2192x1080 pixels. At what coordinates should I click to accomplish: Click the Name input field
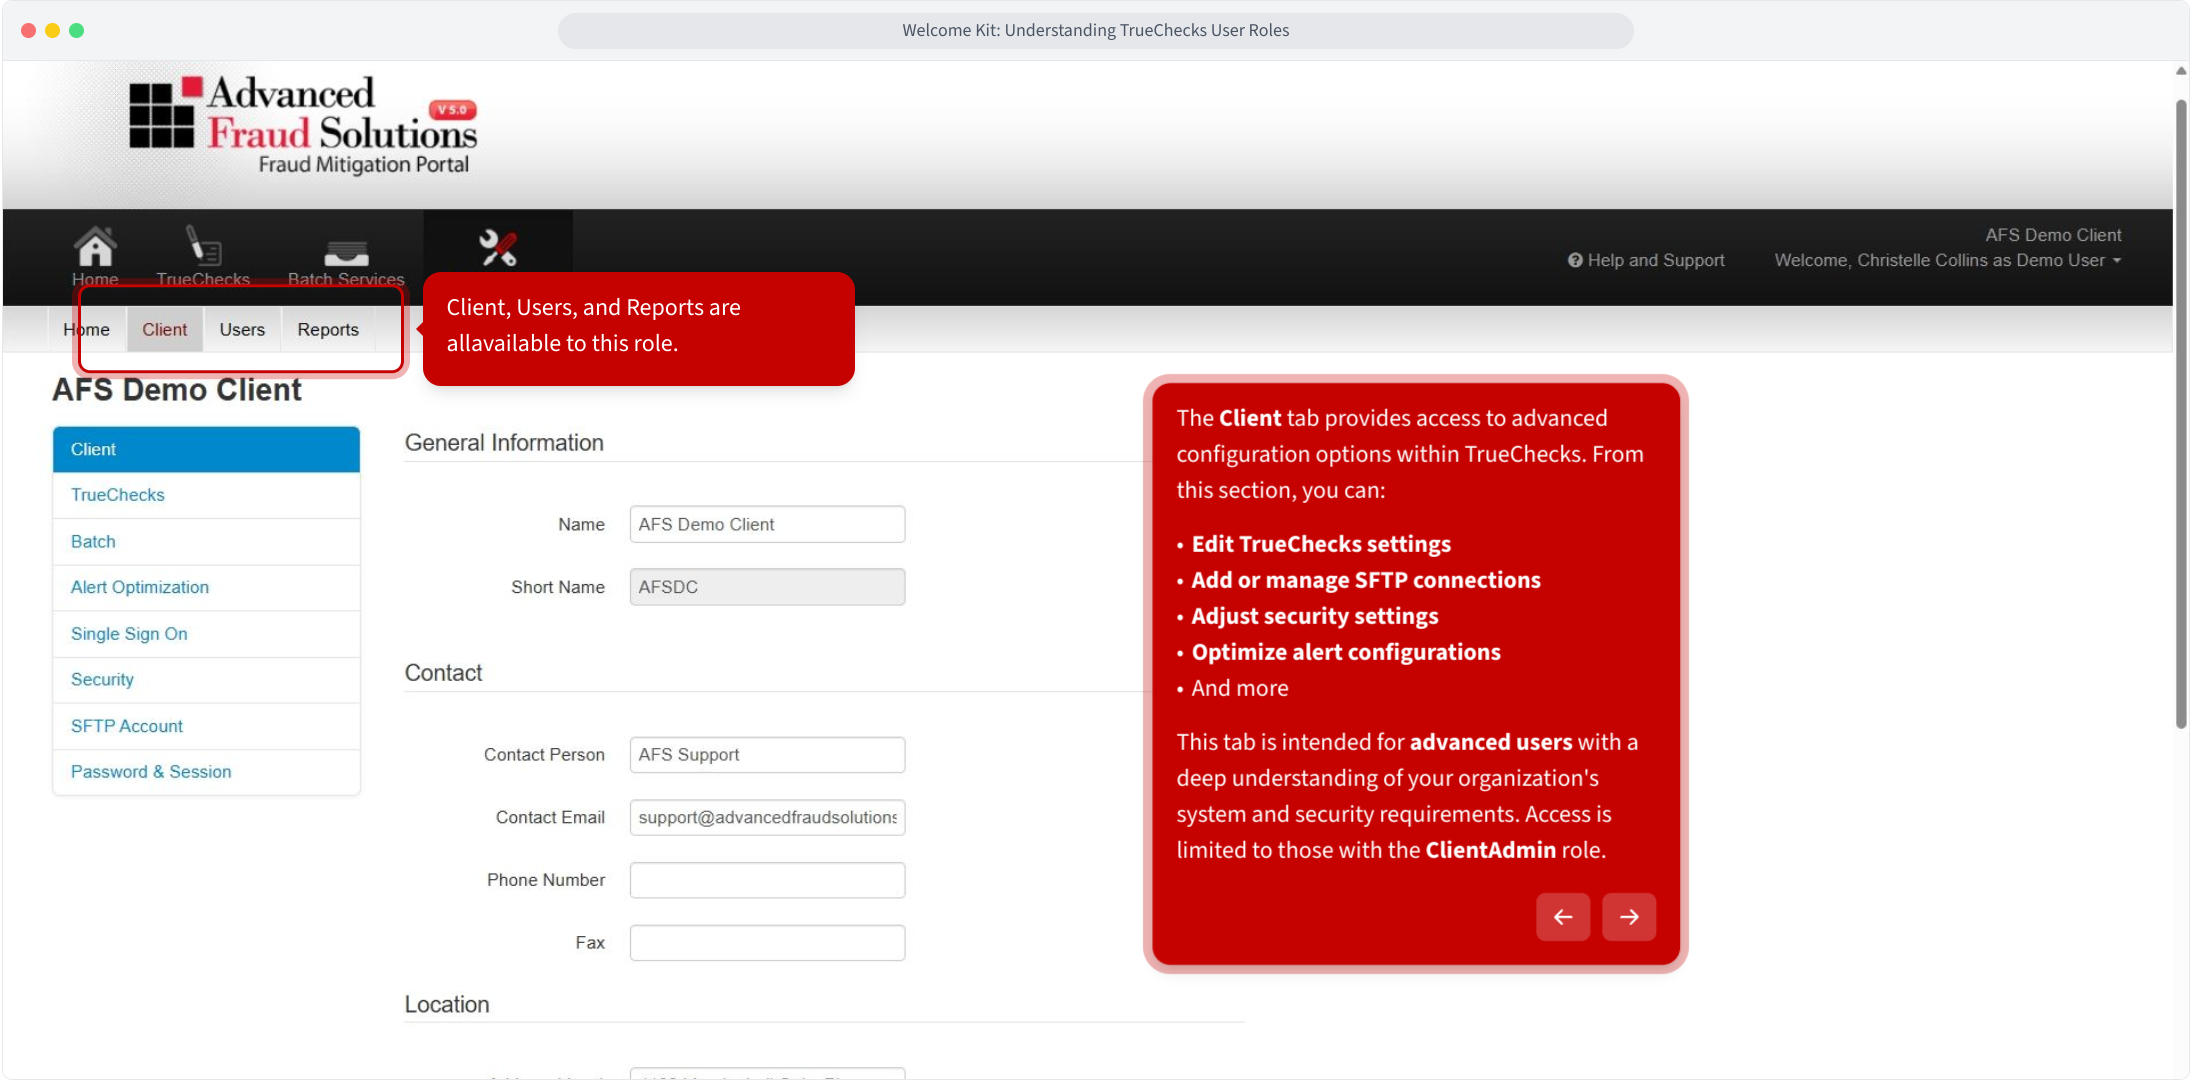coord(767,524)
